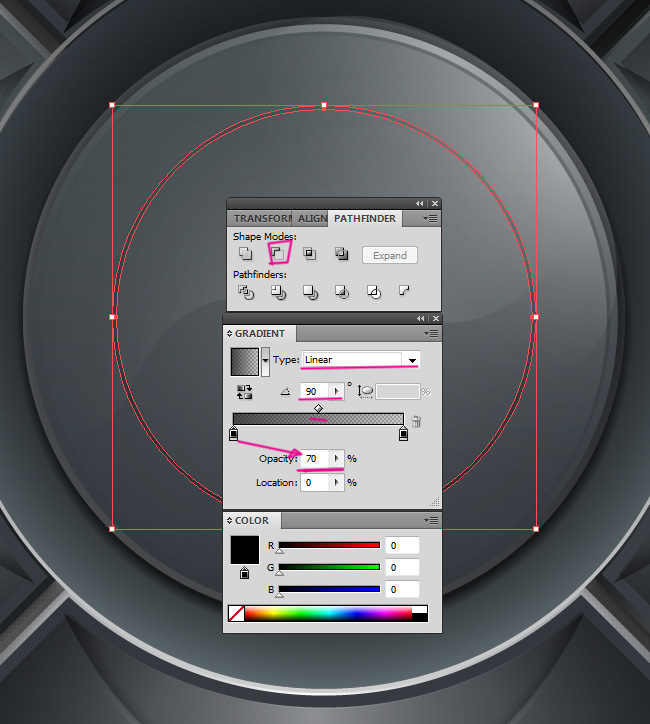Click the gradient midpoint diamond
The width and height of the screenshot is (650, 724).
pyautogui.click(x=318, y=409)
